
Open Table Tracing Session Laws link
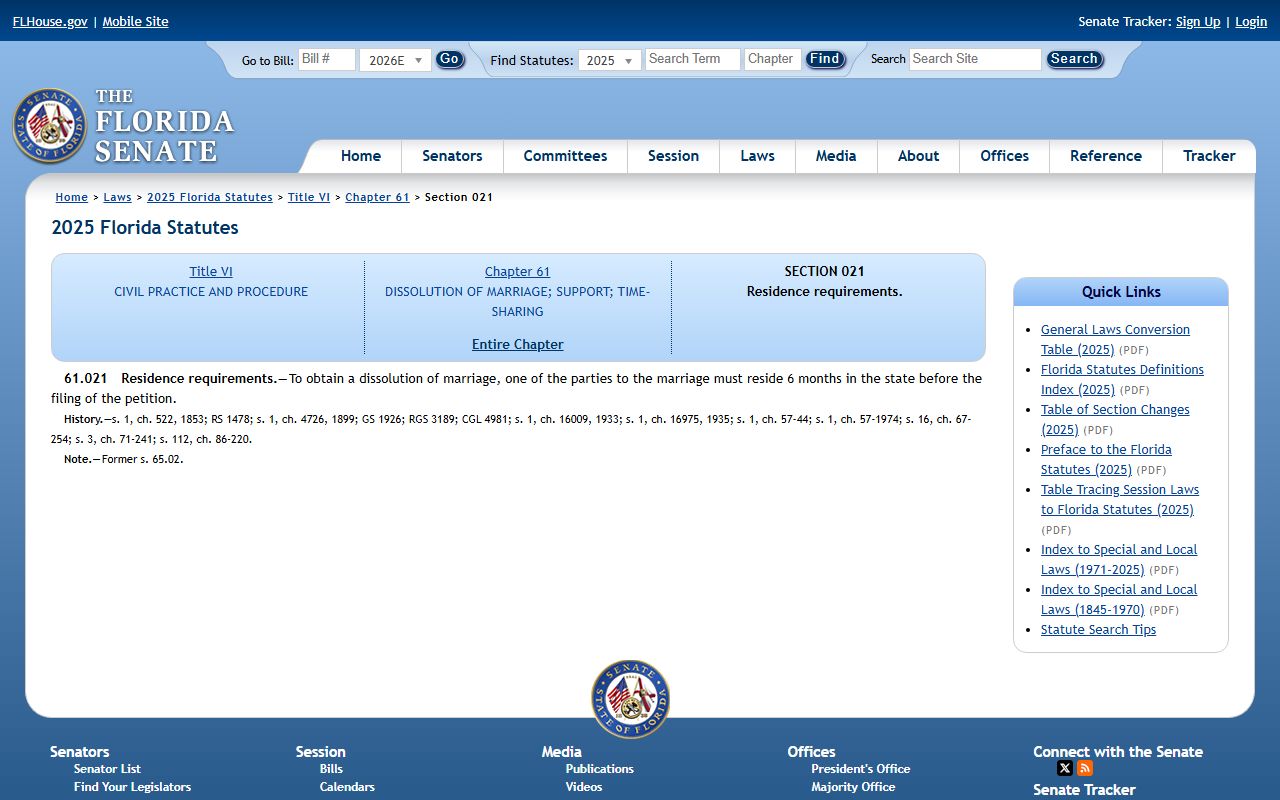[x=1120, y=499]
